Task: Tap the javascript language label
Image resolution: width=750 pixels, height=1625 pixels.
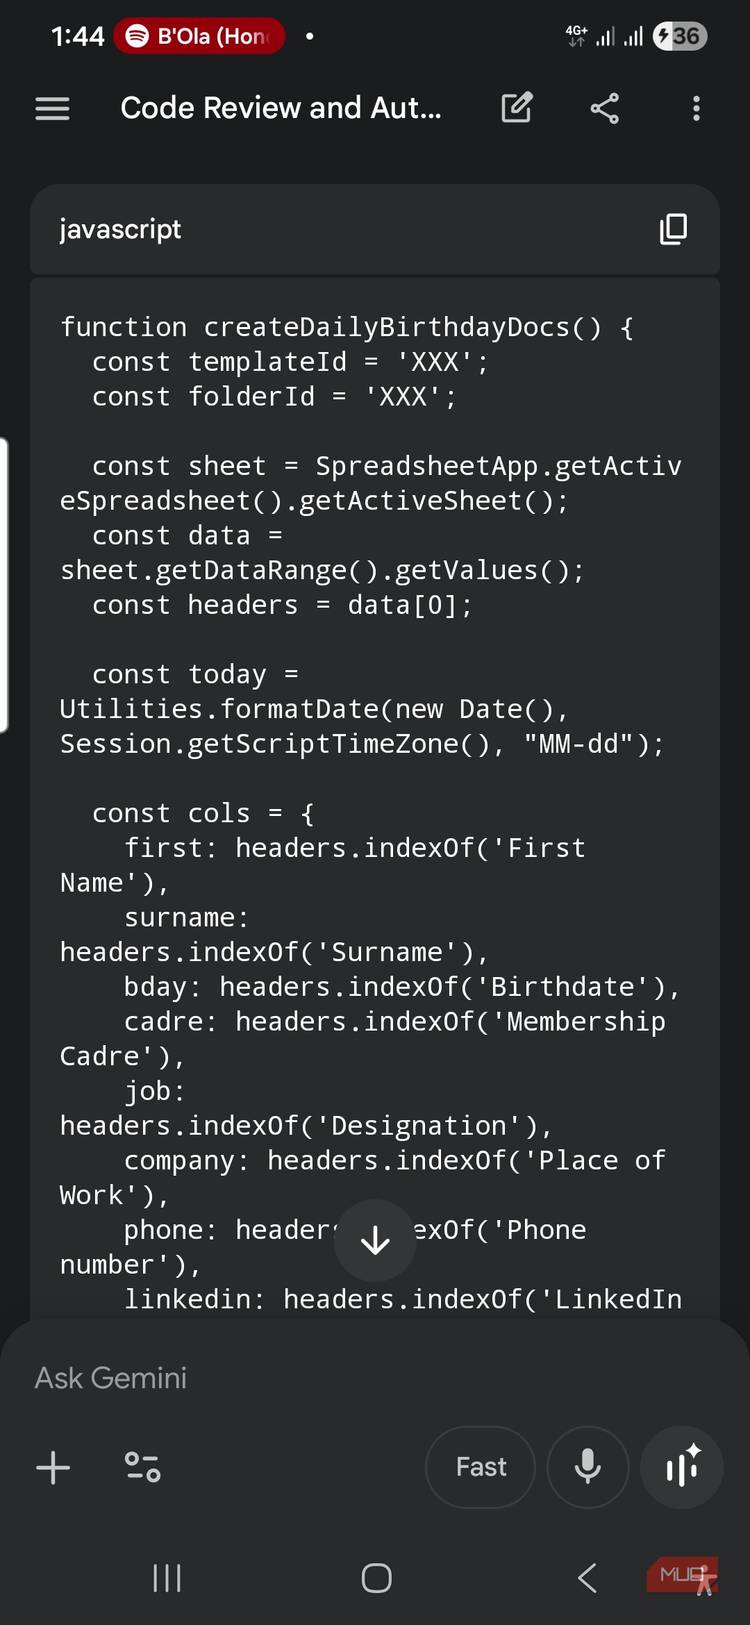Action: point(120,229)
